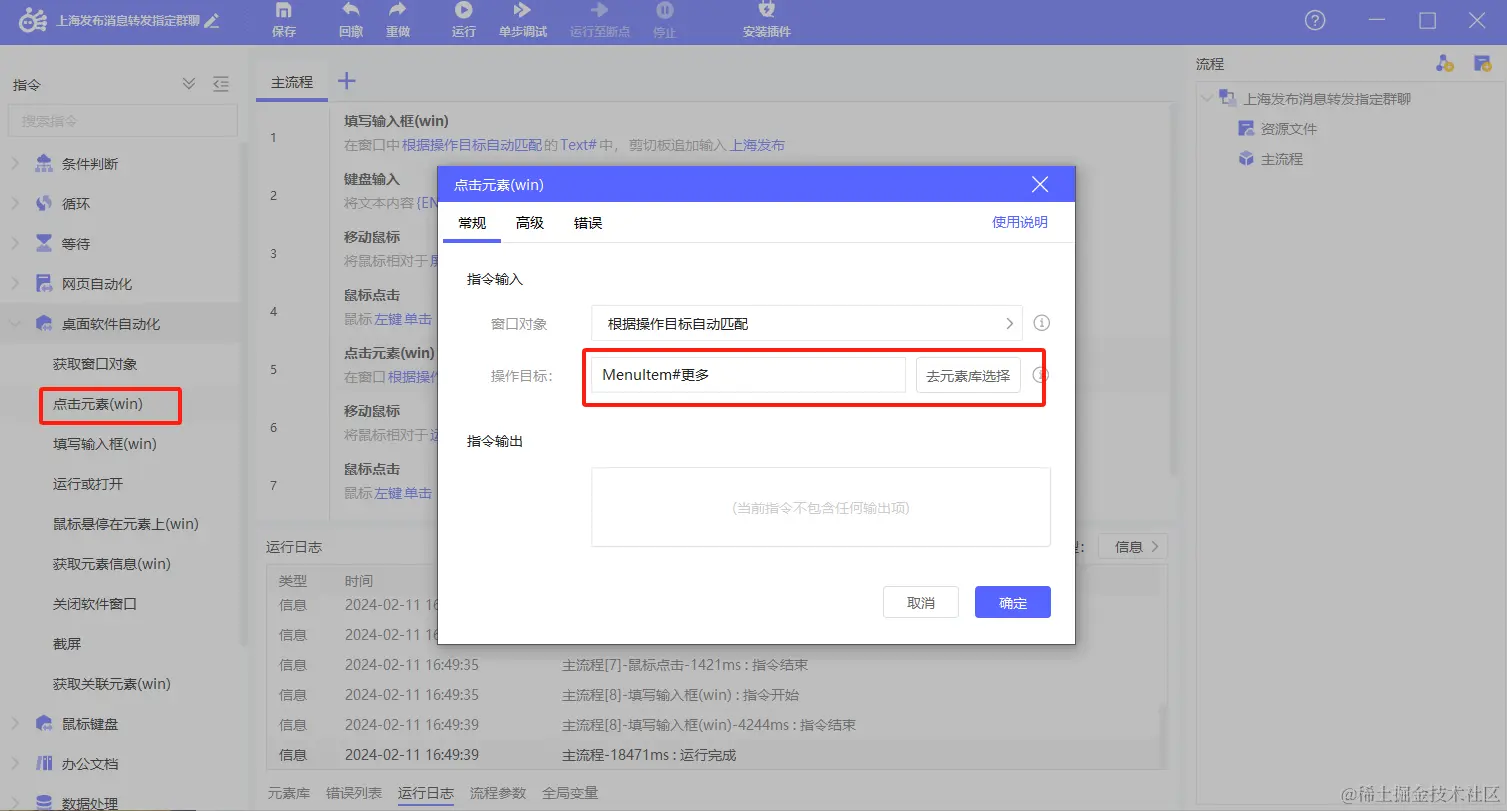Collapse the 桌面软件自动化 command group
The image size is (1507, 811).
click(x=16, y=324)
